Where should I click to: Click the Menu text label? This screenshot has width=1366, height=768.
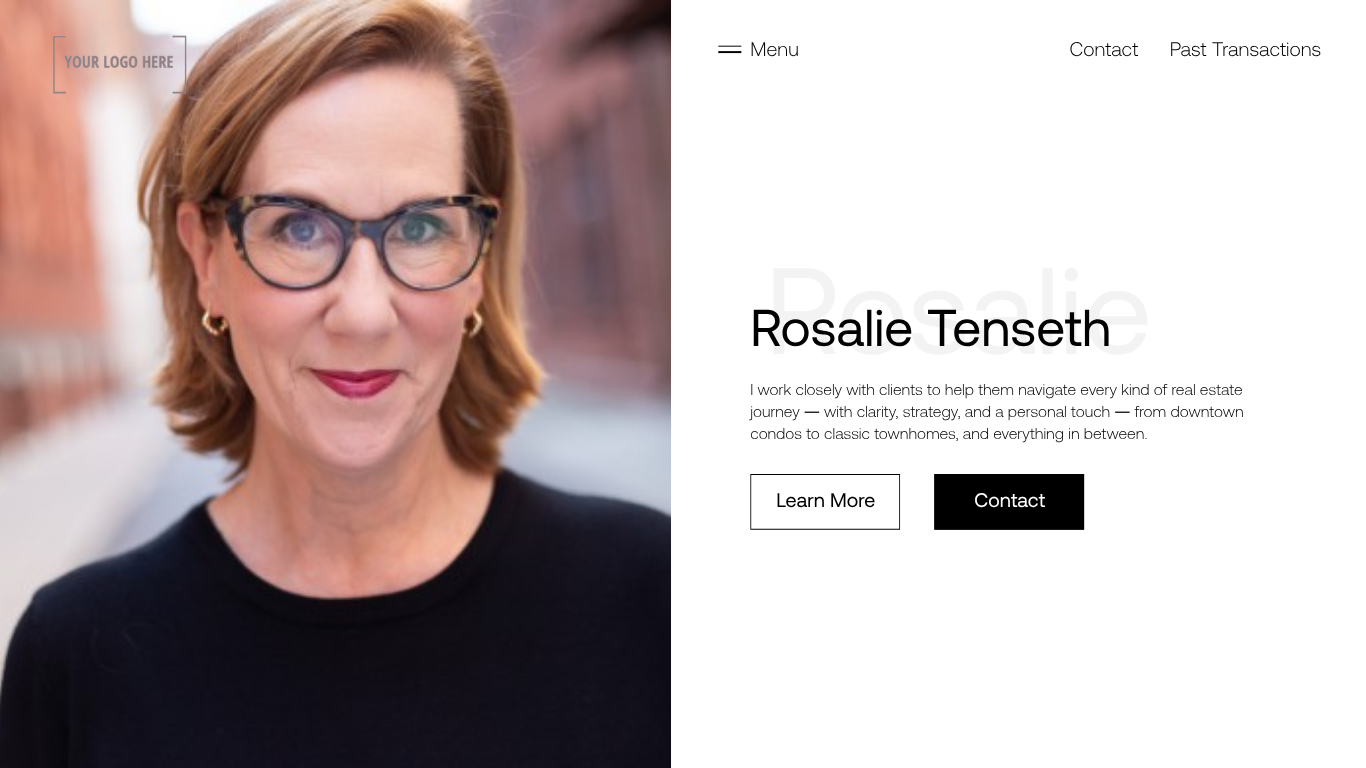pyautogui.click(x=774, y=49)
